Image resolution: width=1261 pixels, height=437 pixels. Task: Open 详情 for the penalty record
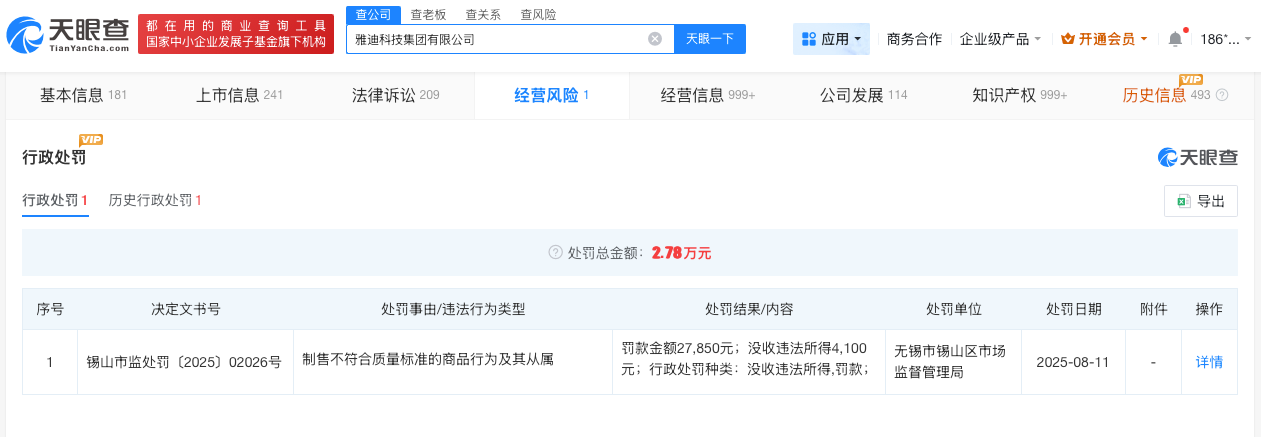[1209, 362]
